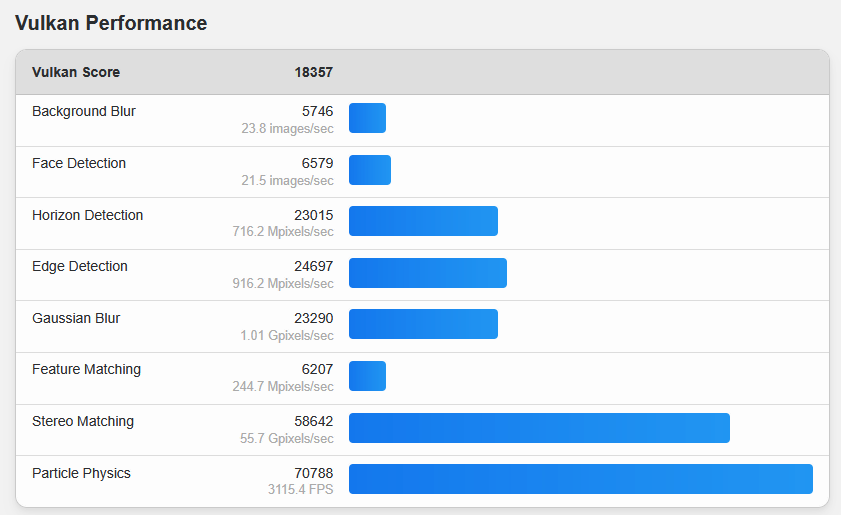Screen dimensions: 841x515
Task: Click the Gaussian Blur label
Action: coord(76,318)
